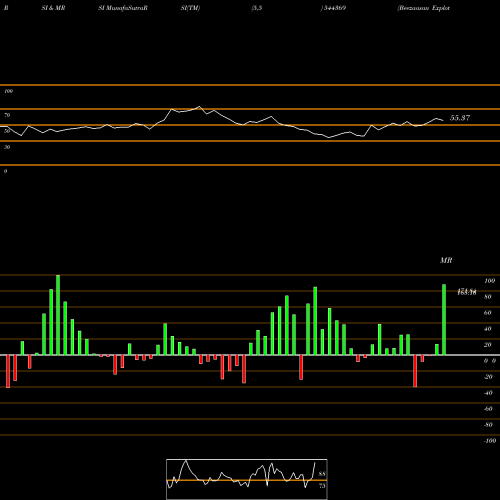This screenshot has width=500, height=500.
Task: Click the RSI line's peak near 70
Action: [x=199, y=107]
